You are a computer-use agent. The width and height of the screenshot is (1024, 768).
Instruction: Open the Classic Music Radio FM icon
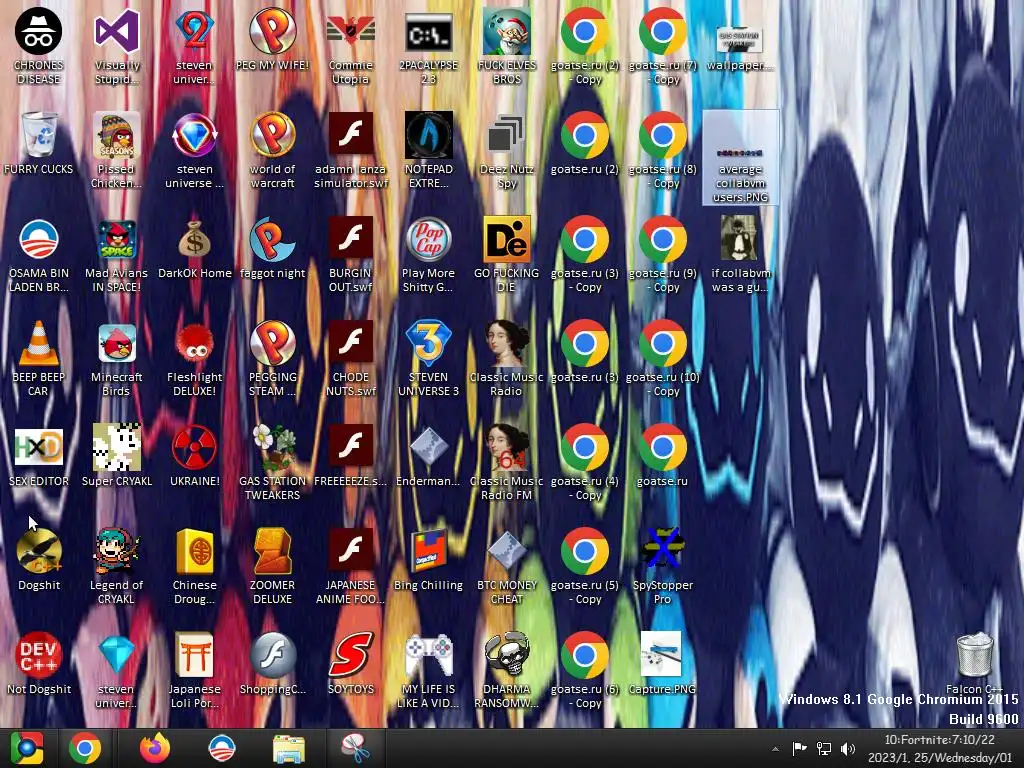[x=507, y=462]
